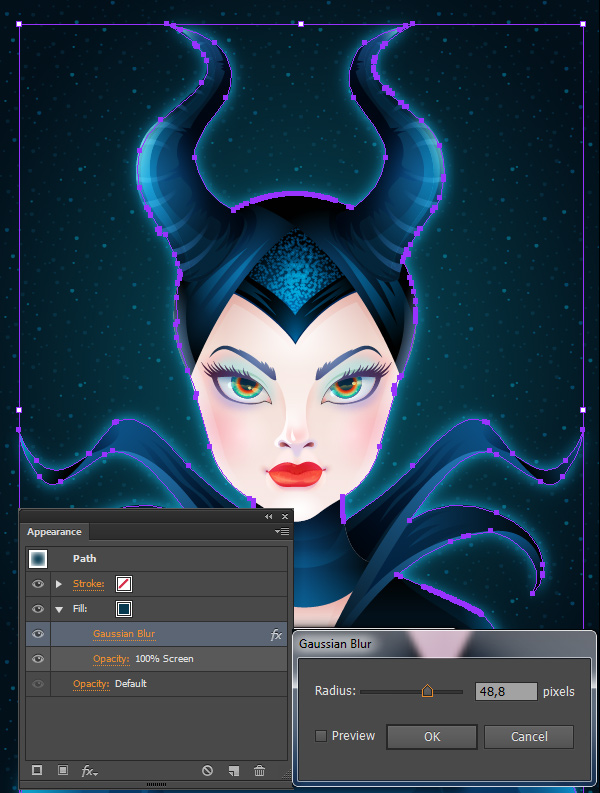Image resolution: width=600 pixels, height=793 pixels.
Task: Click the Add New Fill icon
Action: pyautogui.click(x=63, y=770)
